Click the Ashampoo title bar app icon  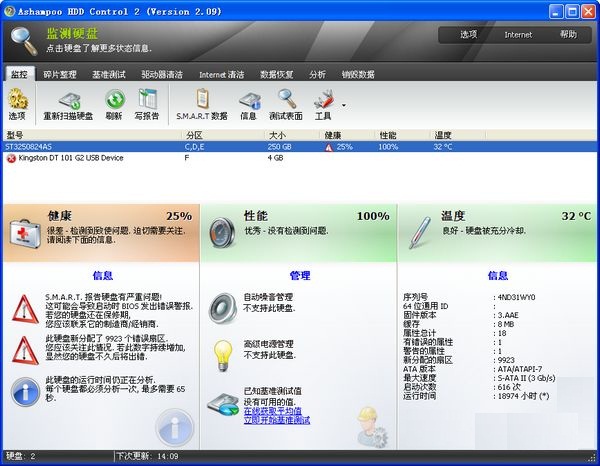coord(9,11)
